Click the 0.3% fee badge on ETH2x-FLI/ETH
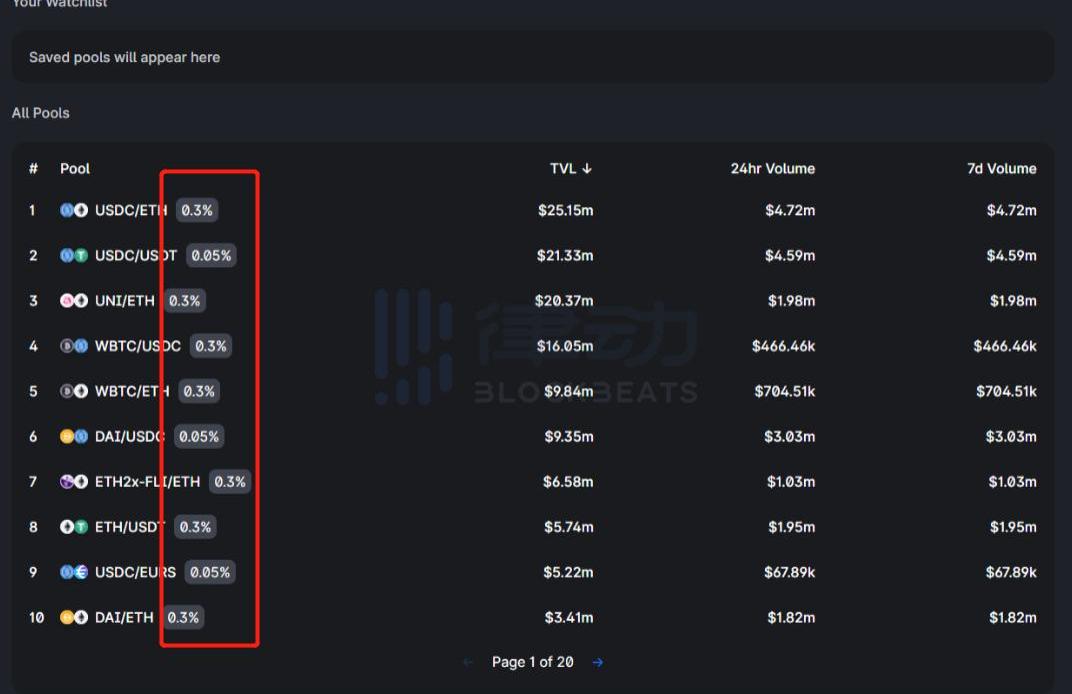The image size is (1072, 694). tap(230, 482)
